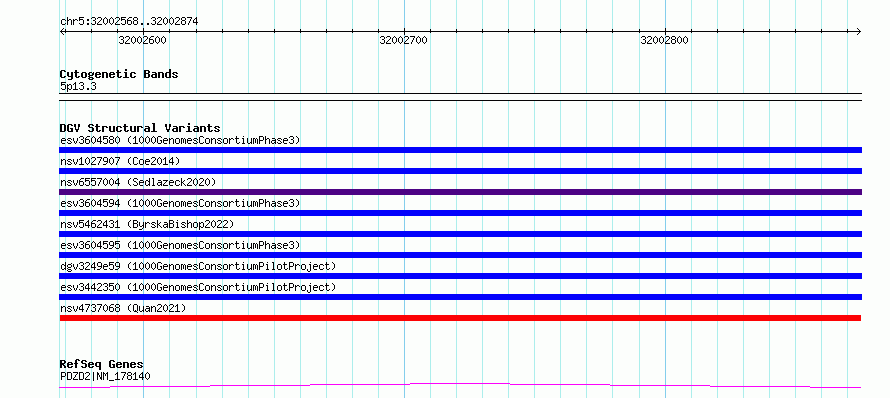Click the DGV Structural Variants track title
This screenshot has height=398, width=890.
pos(140,128)
